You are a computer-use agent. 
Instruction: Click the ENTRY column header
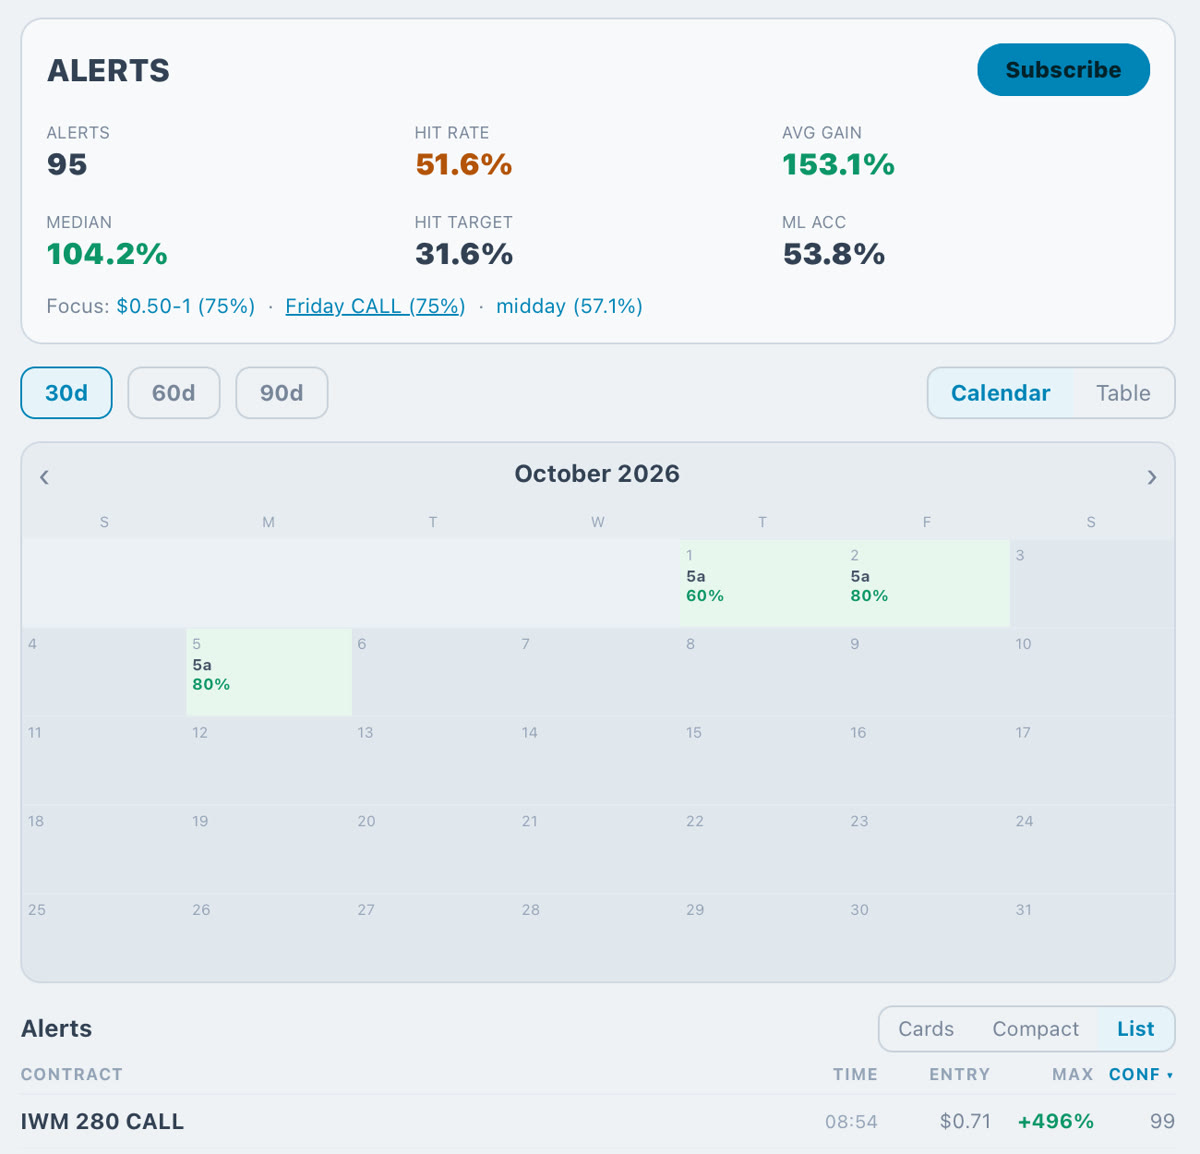coord(959,1074)
